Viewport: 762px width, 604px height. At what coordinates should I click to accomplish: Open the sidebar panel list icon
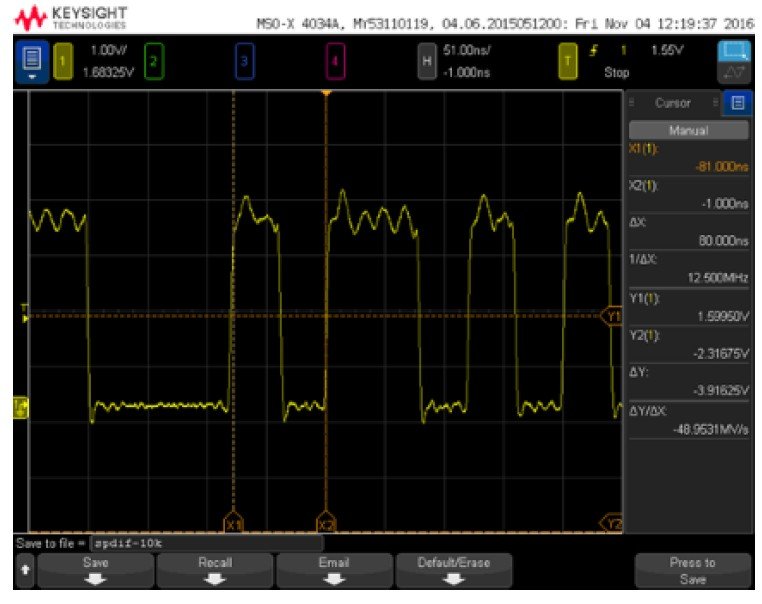(x=738, y=103)
